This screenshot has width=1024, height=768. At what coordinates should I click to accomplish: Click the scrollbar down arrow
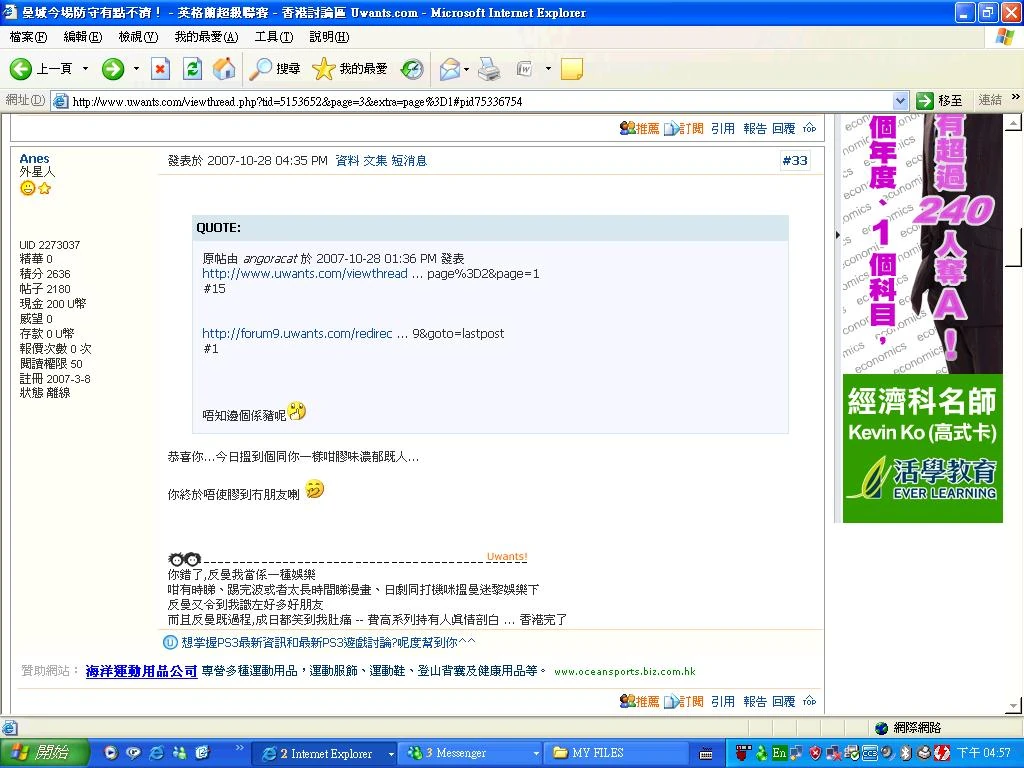1014,705
